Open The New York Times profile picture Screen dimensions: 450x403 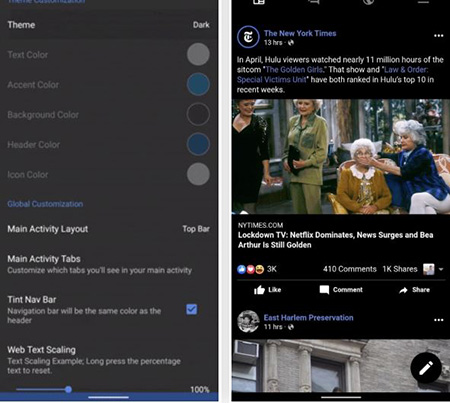pos(248,37)
